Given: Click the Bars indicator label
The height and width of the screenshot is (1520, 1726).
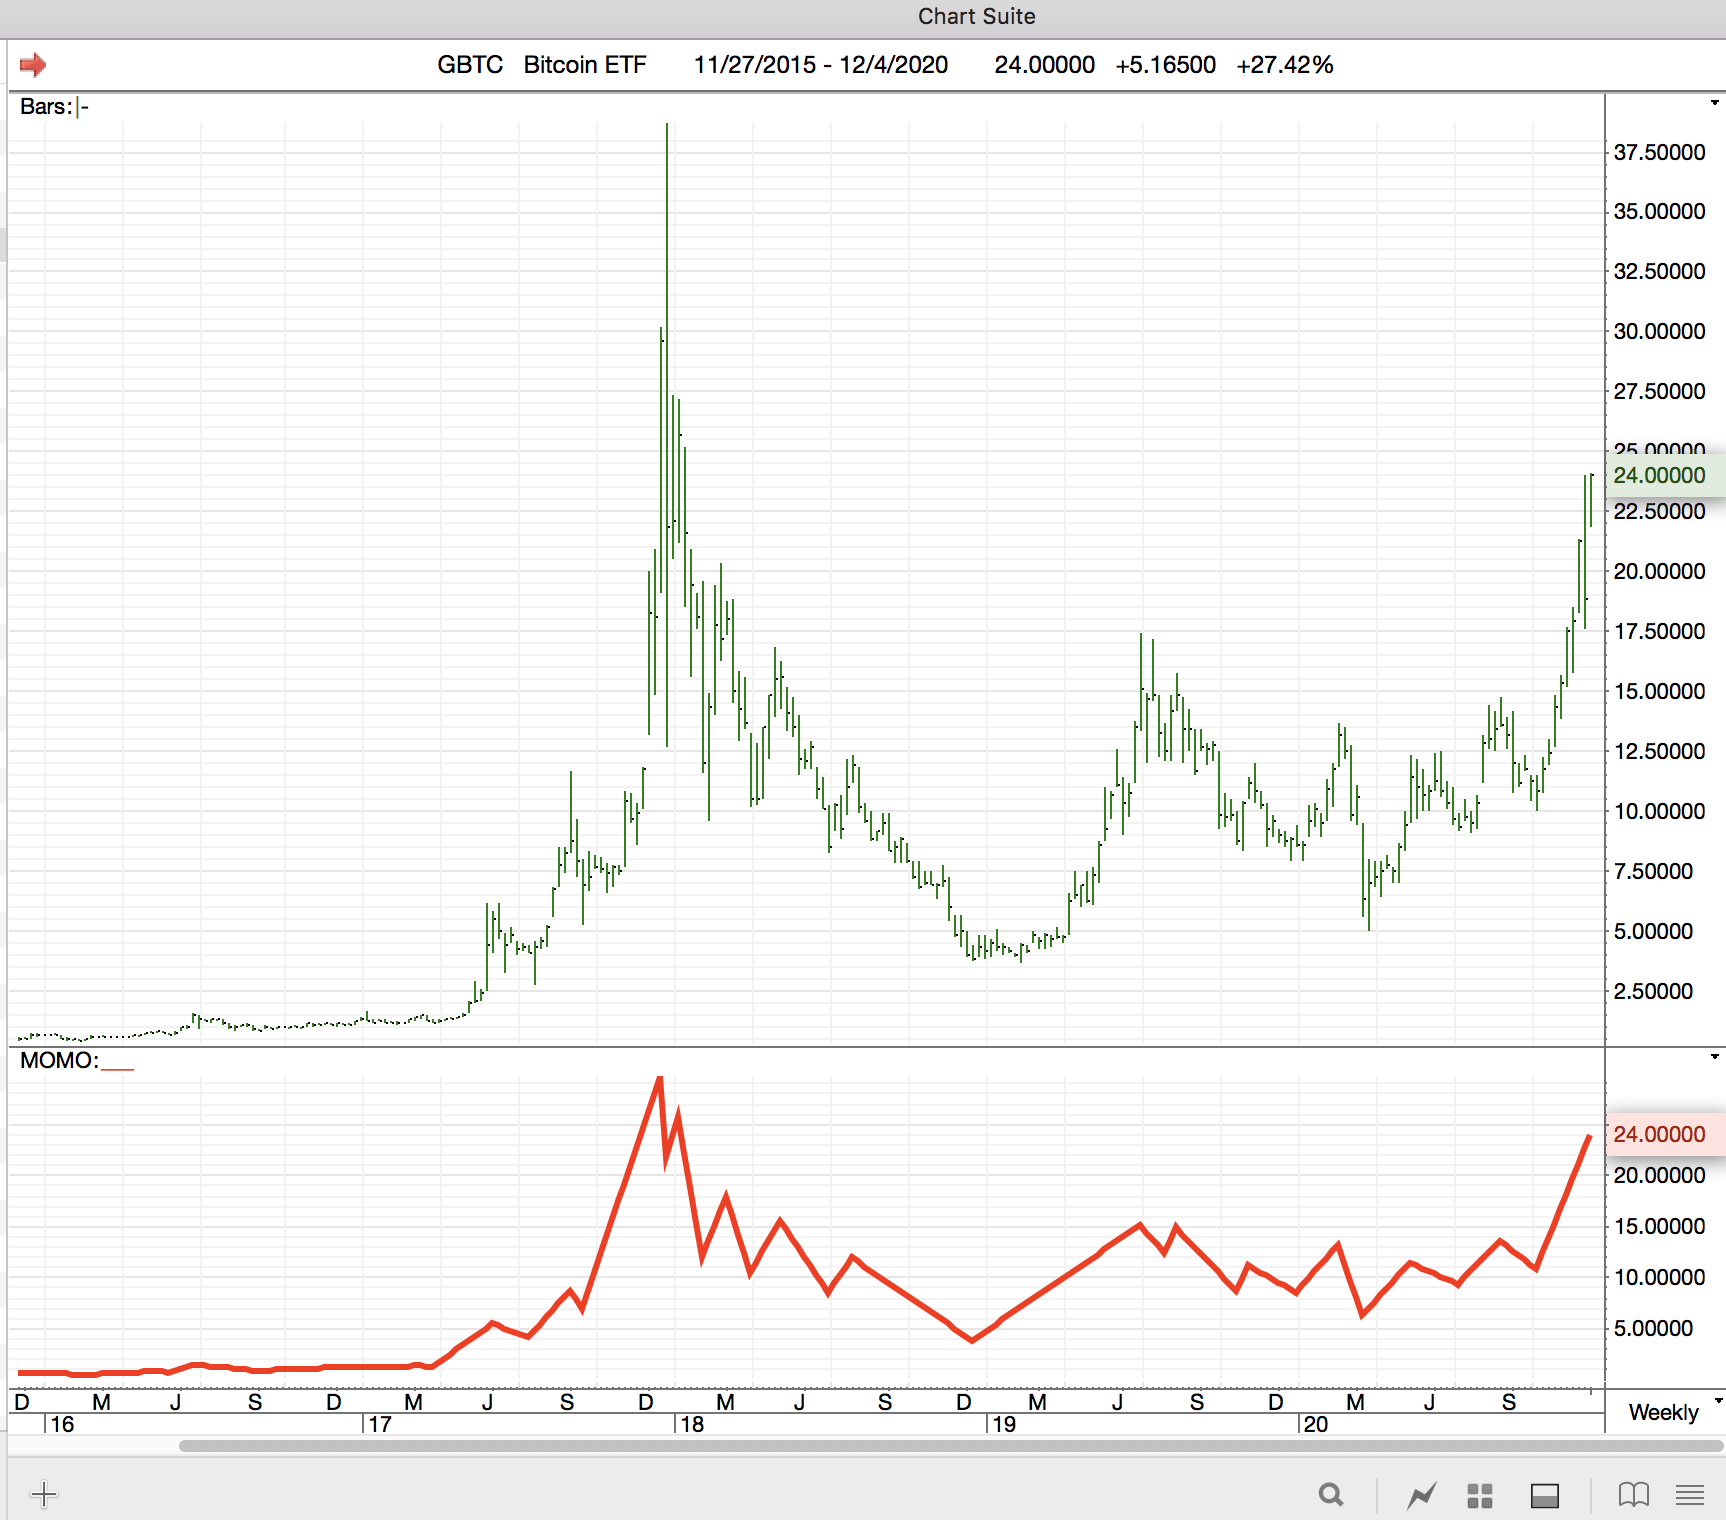Looking at the screenshot, I should tap(45, 107).
